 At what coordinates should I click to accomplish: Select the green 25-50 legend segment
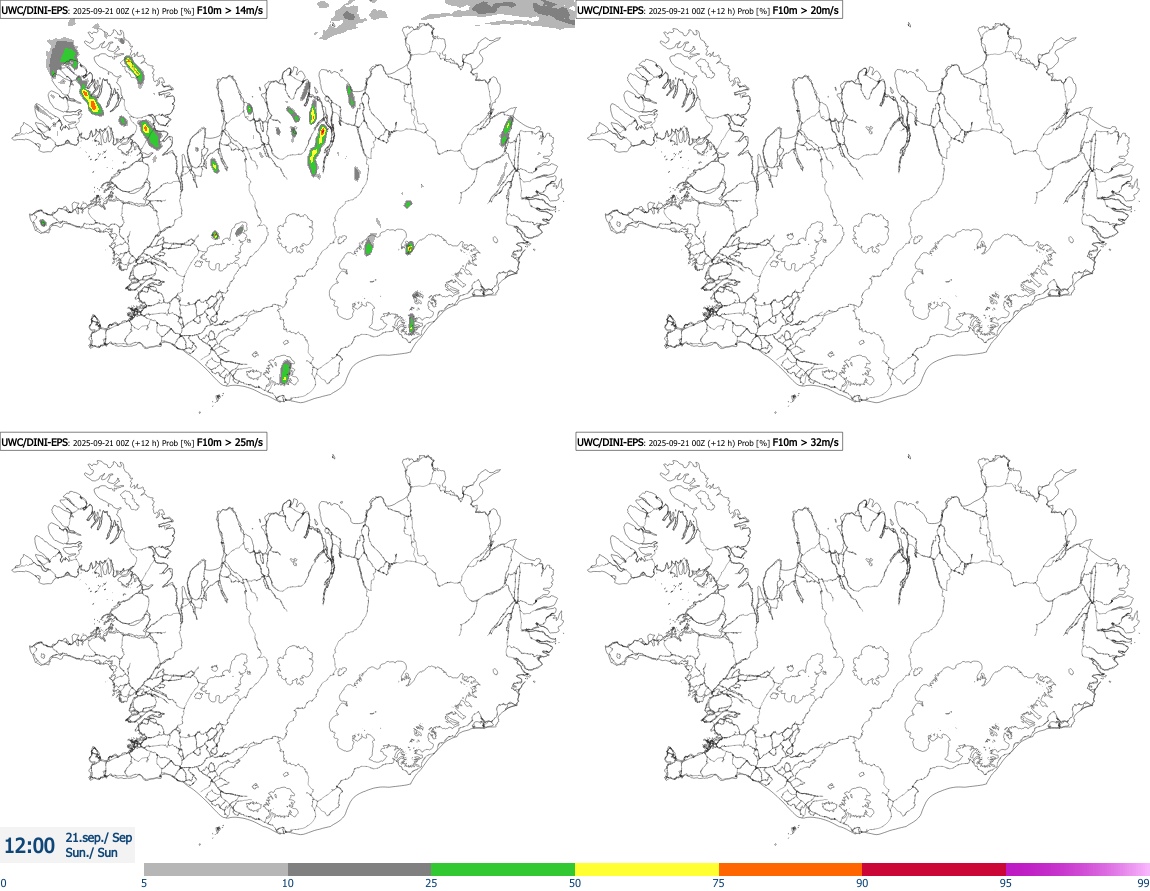[x=503, y=870]
